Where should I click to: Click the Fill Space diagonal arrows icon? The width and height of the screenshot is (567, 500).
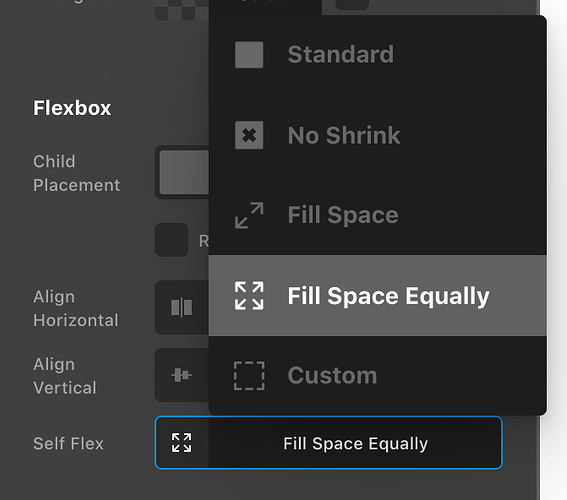pyautogui.click(x=249, y=215)
